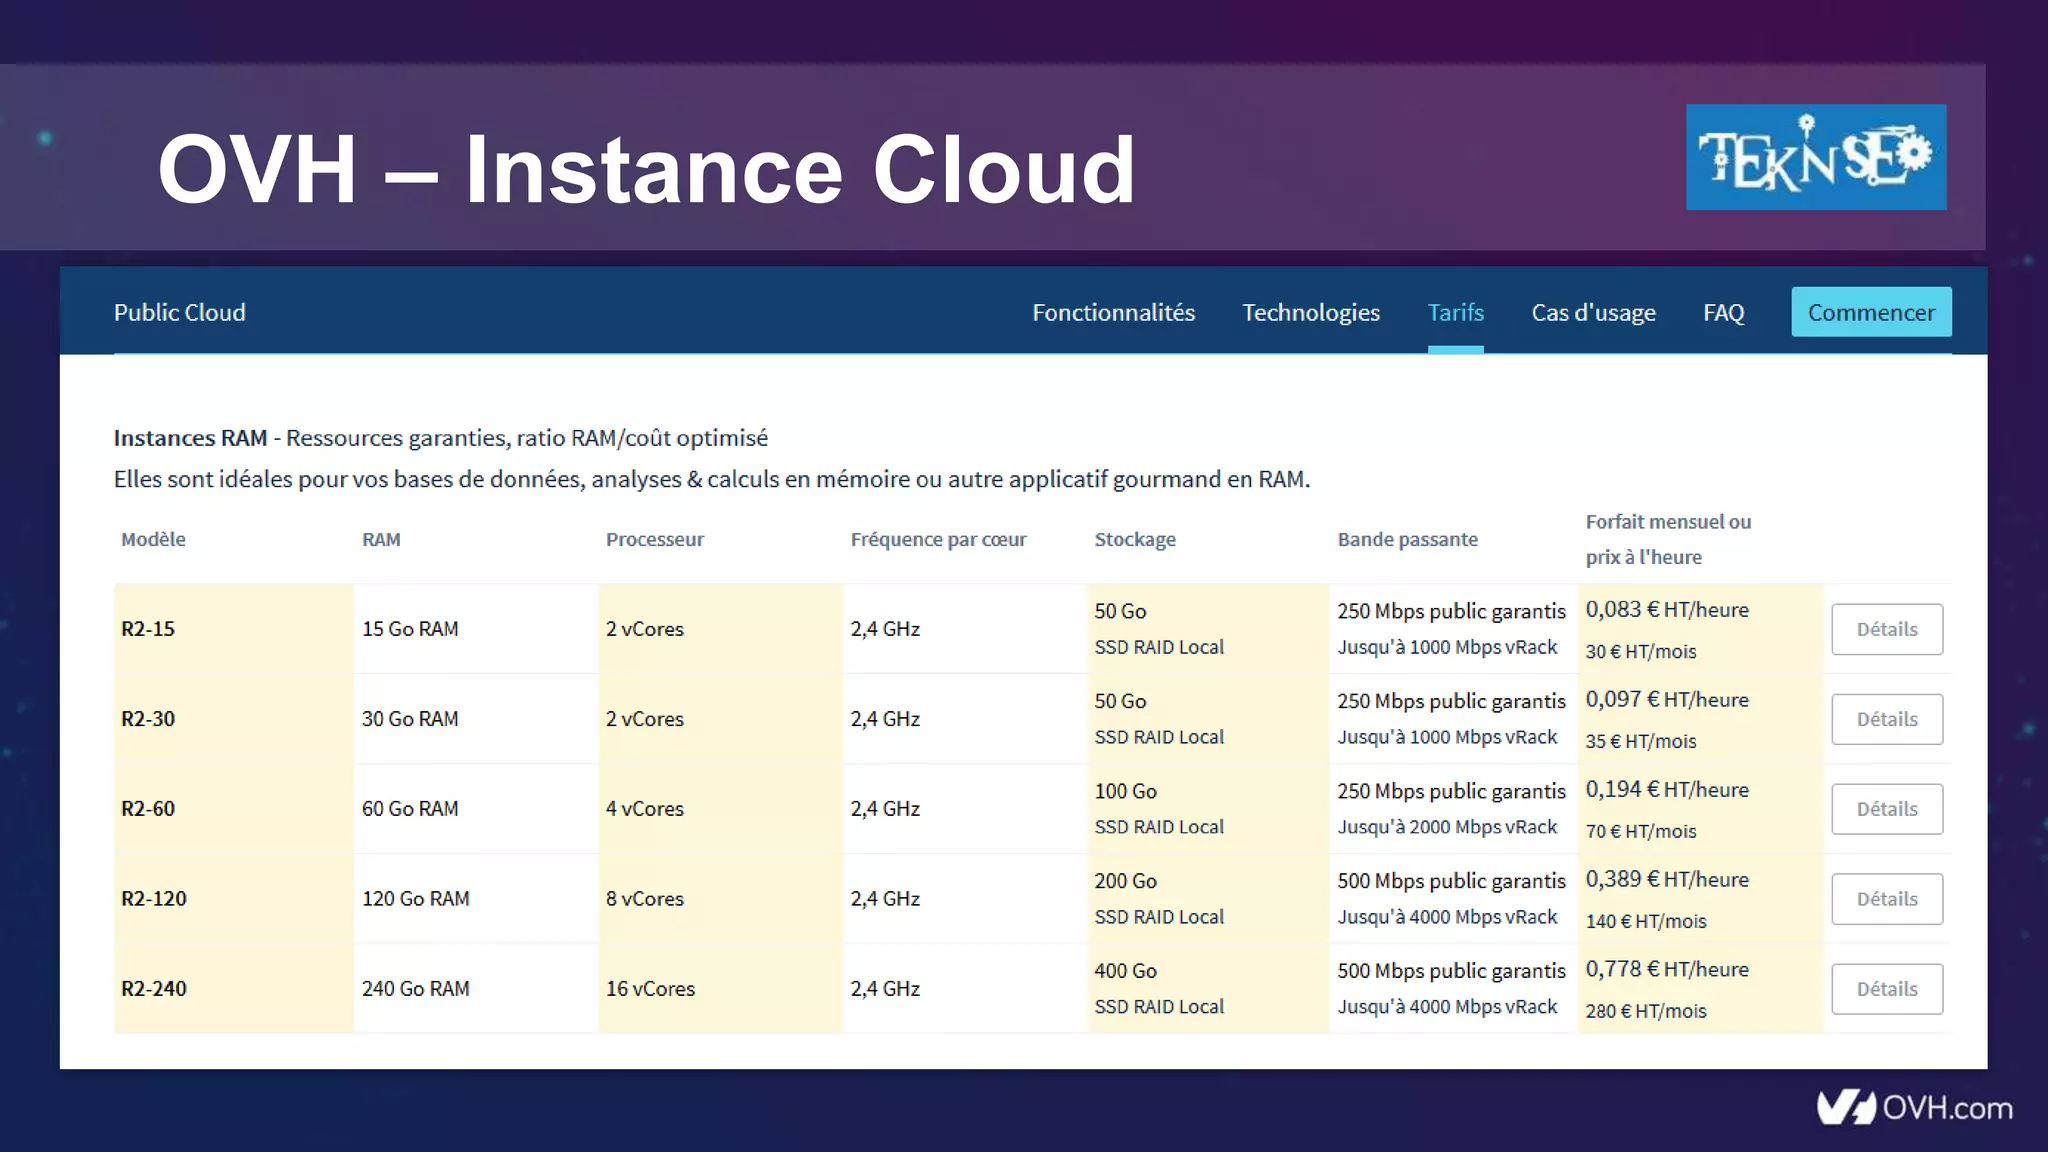Click the 4 vCores cell
Screen dimensions: 2048x1152
point(645,809)
